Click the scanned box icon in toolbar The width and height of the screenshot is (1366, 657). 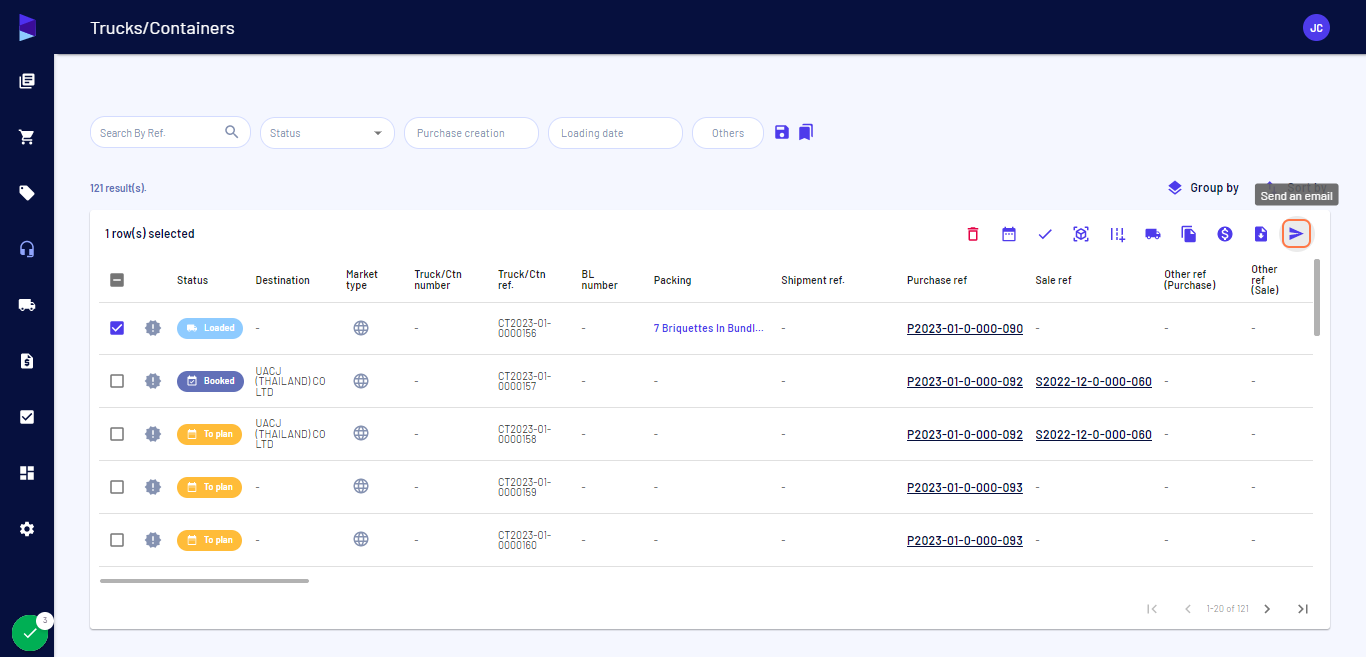coord(1081,234)
